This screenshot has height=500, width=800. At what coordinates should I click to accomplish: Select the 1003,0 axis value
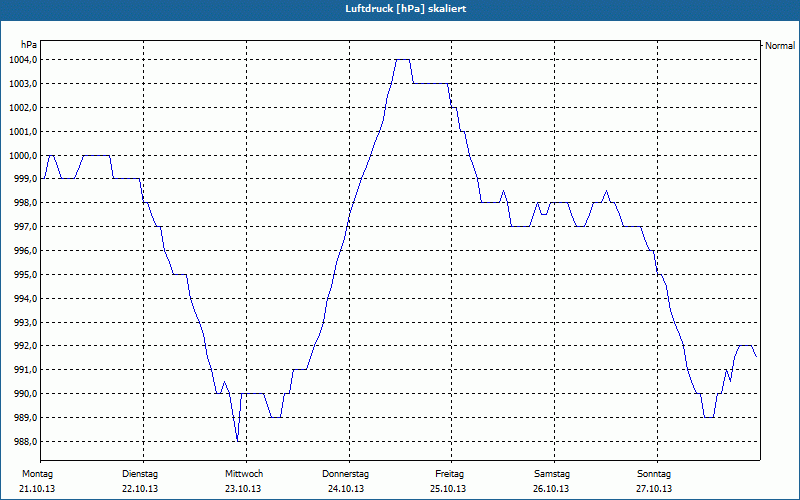pyautogui.click(x=23, y=84)
